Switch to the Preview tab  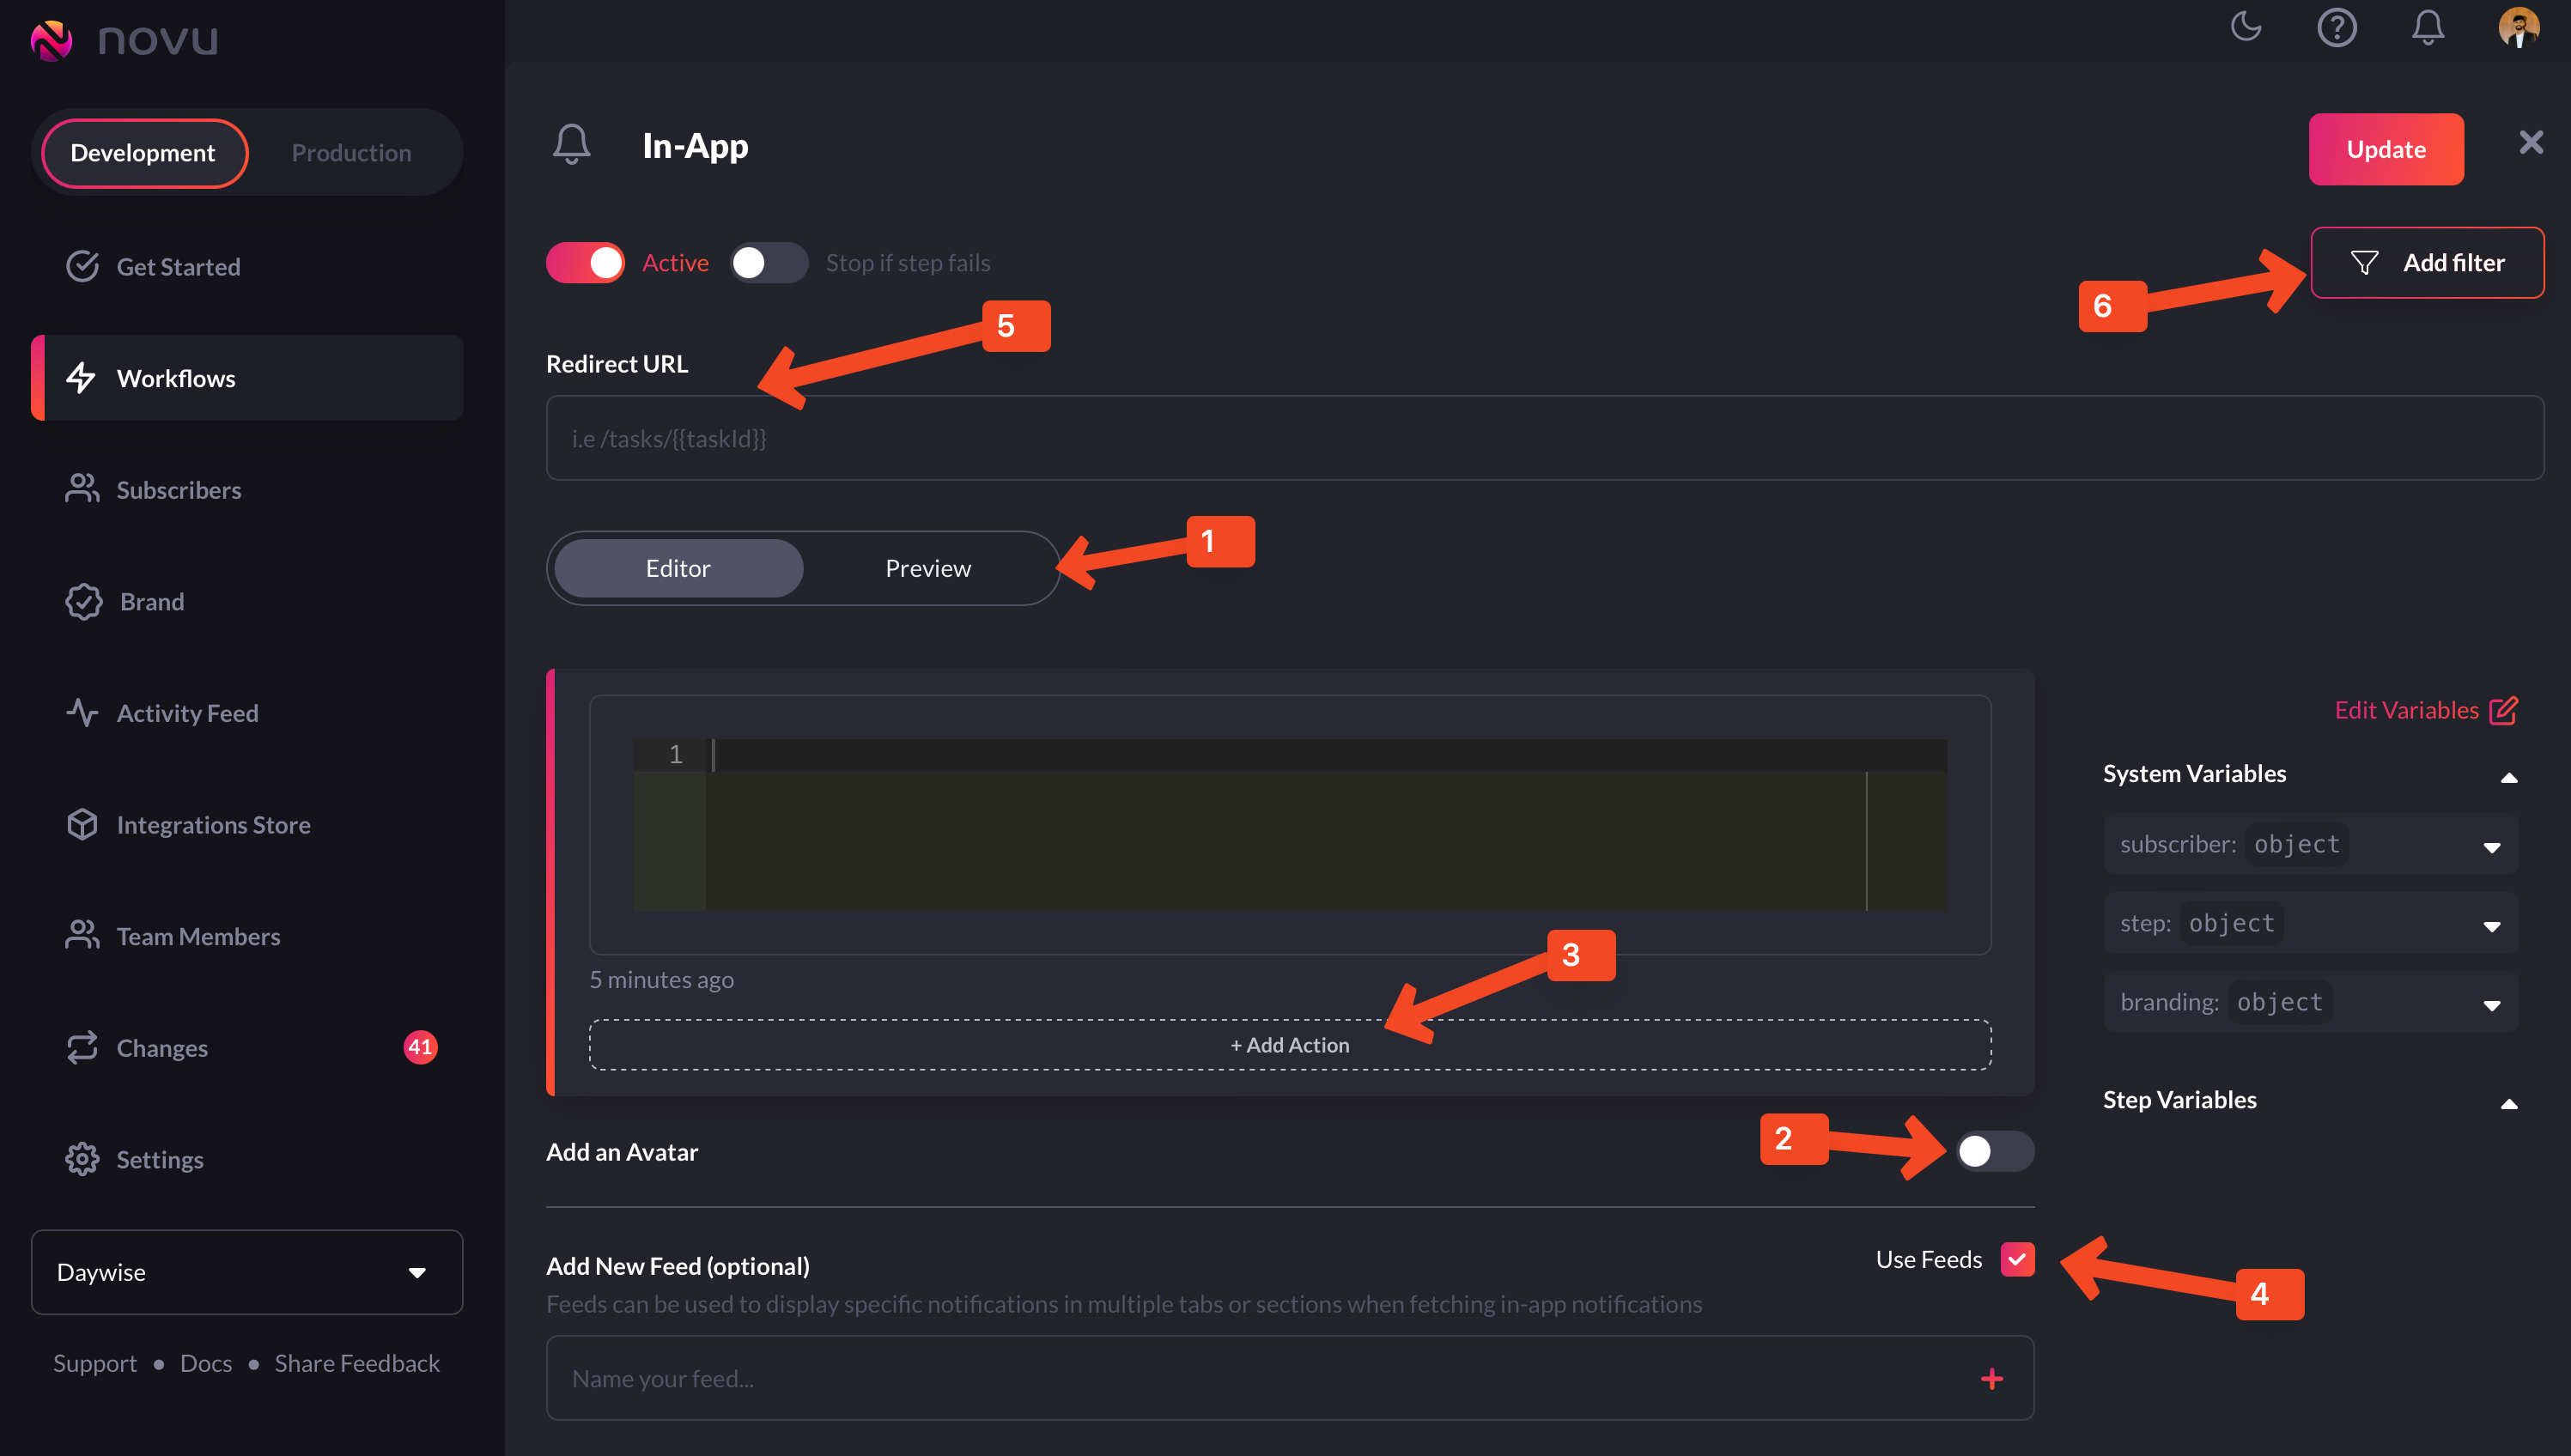tap(927, 568)
